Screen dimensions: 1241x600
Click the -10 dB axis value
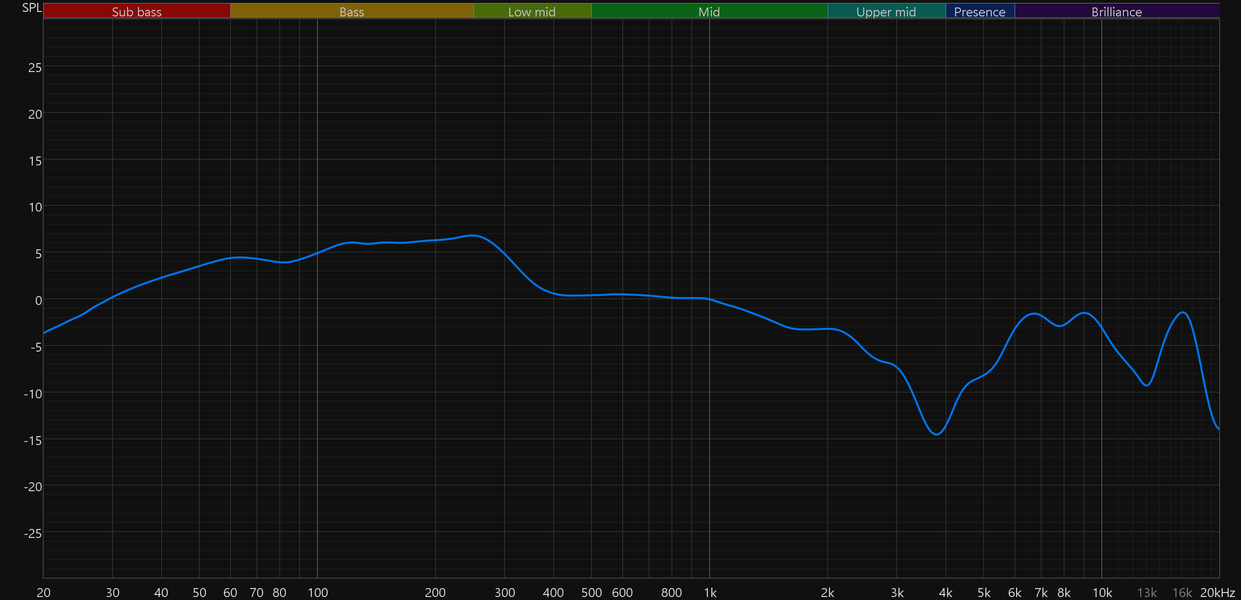[32, 393]
